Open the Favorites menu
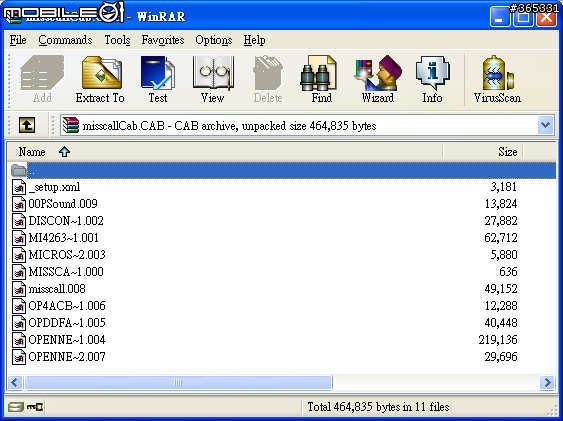Screen dimensions: 563x421 click(163, 40)
